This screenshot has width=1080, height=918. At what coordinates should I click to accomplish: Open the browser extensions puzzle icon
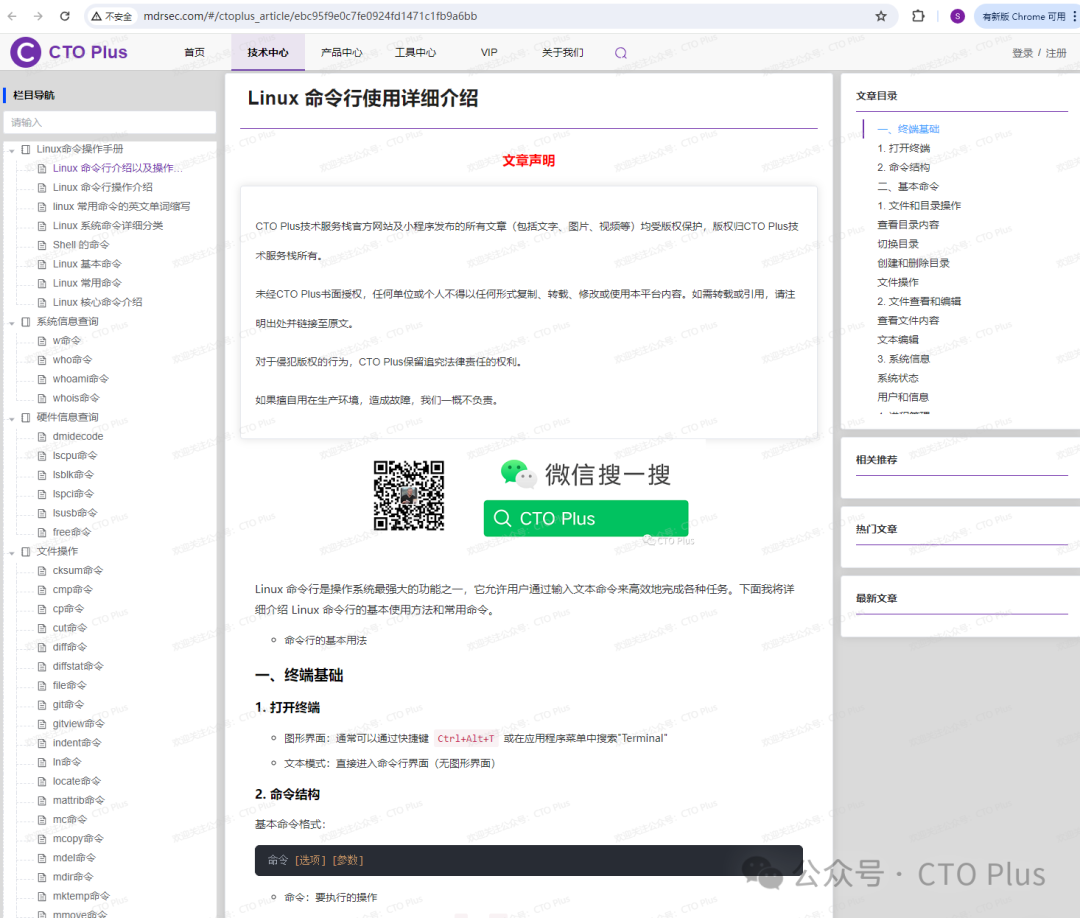[x=918, y=16]
